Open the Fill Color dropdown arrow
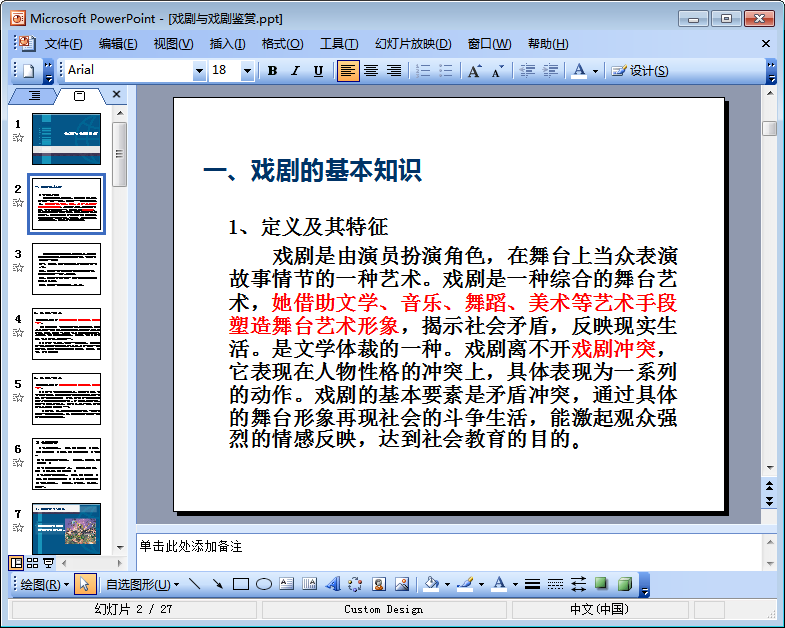The height and width of the screenshot is (628, 785). (447, 584)
